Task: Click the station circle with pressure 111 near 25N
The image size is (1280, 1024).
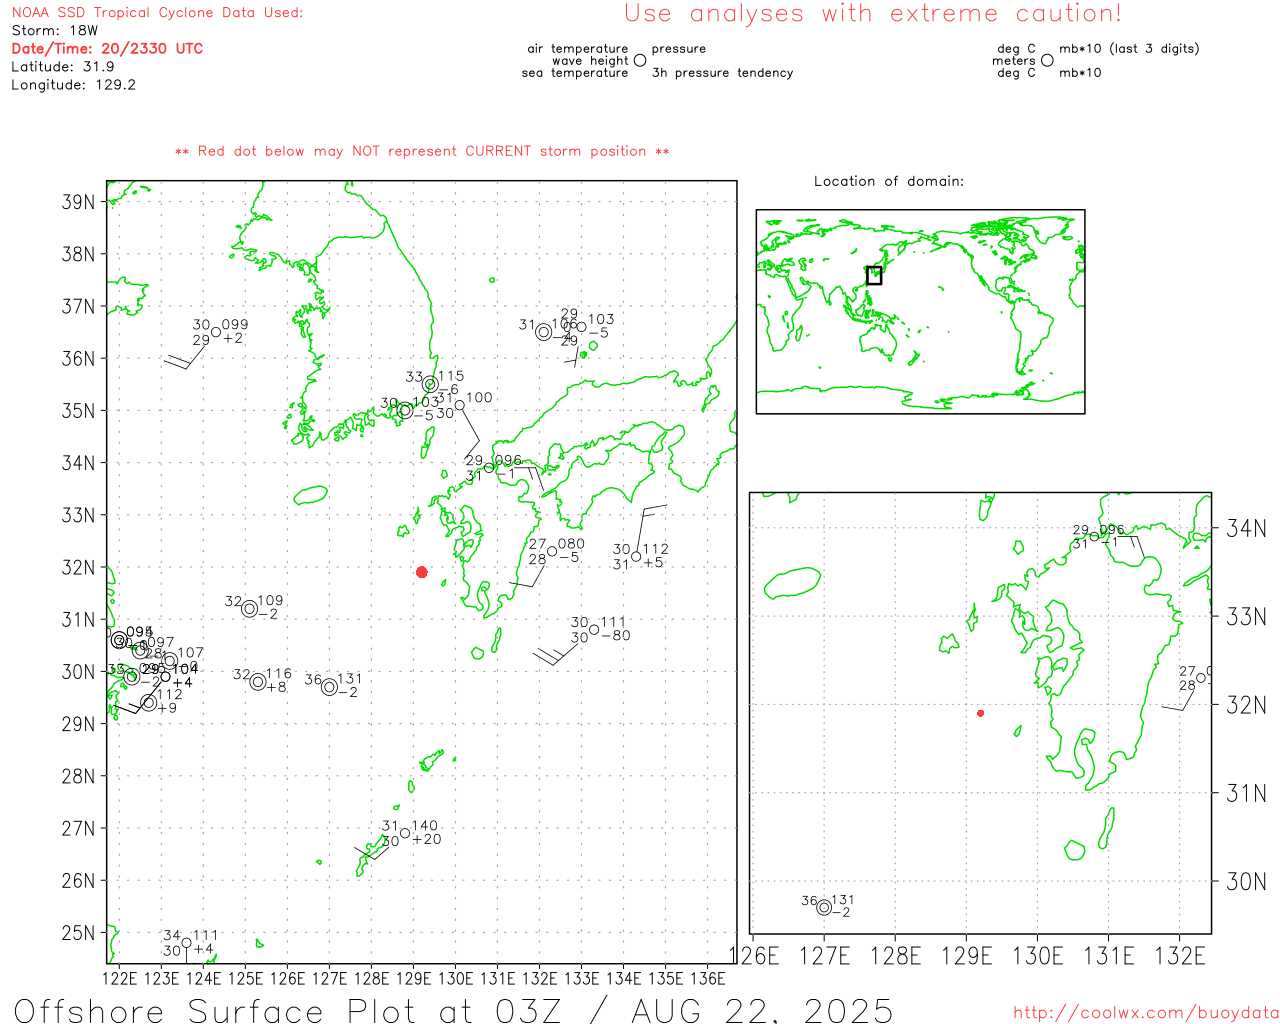Action: pyautogui.click(x=187, y=942)
